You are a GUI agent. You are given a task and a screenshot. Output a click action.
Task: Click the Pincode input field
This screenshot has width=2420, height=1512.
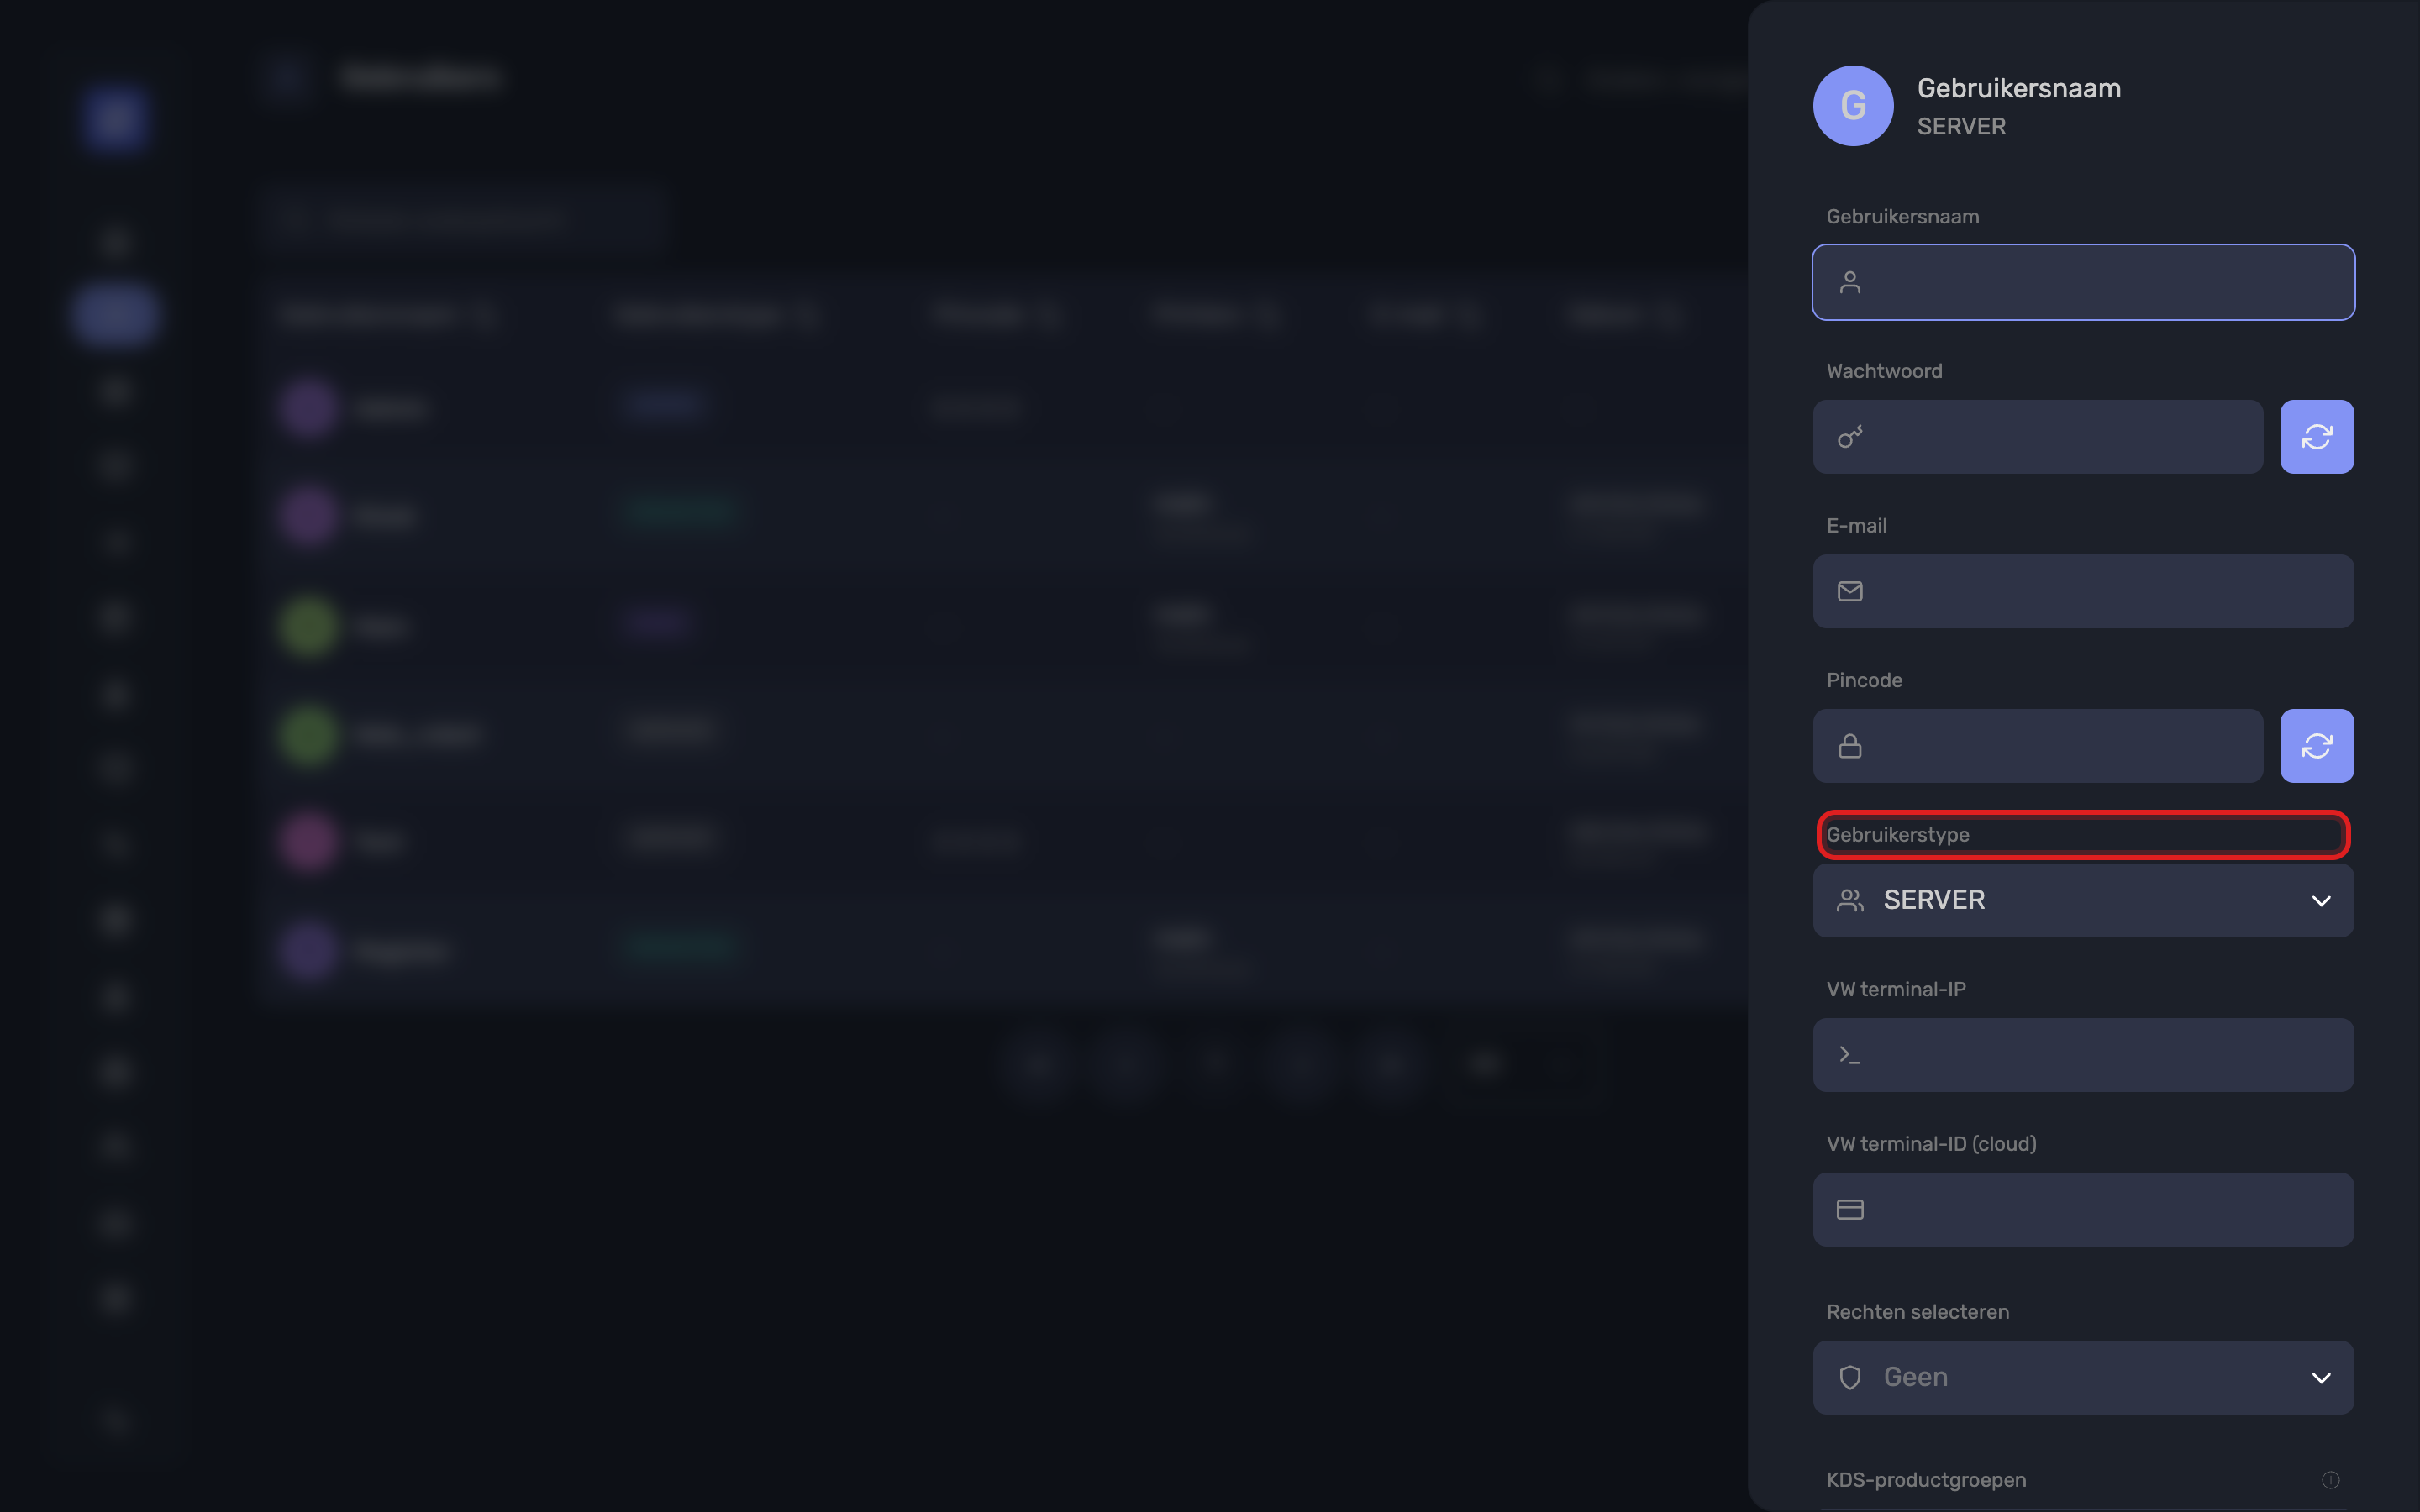point(2037,746)
